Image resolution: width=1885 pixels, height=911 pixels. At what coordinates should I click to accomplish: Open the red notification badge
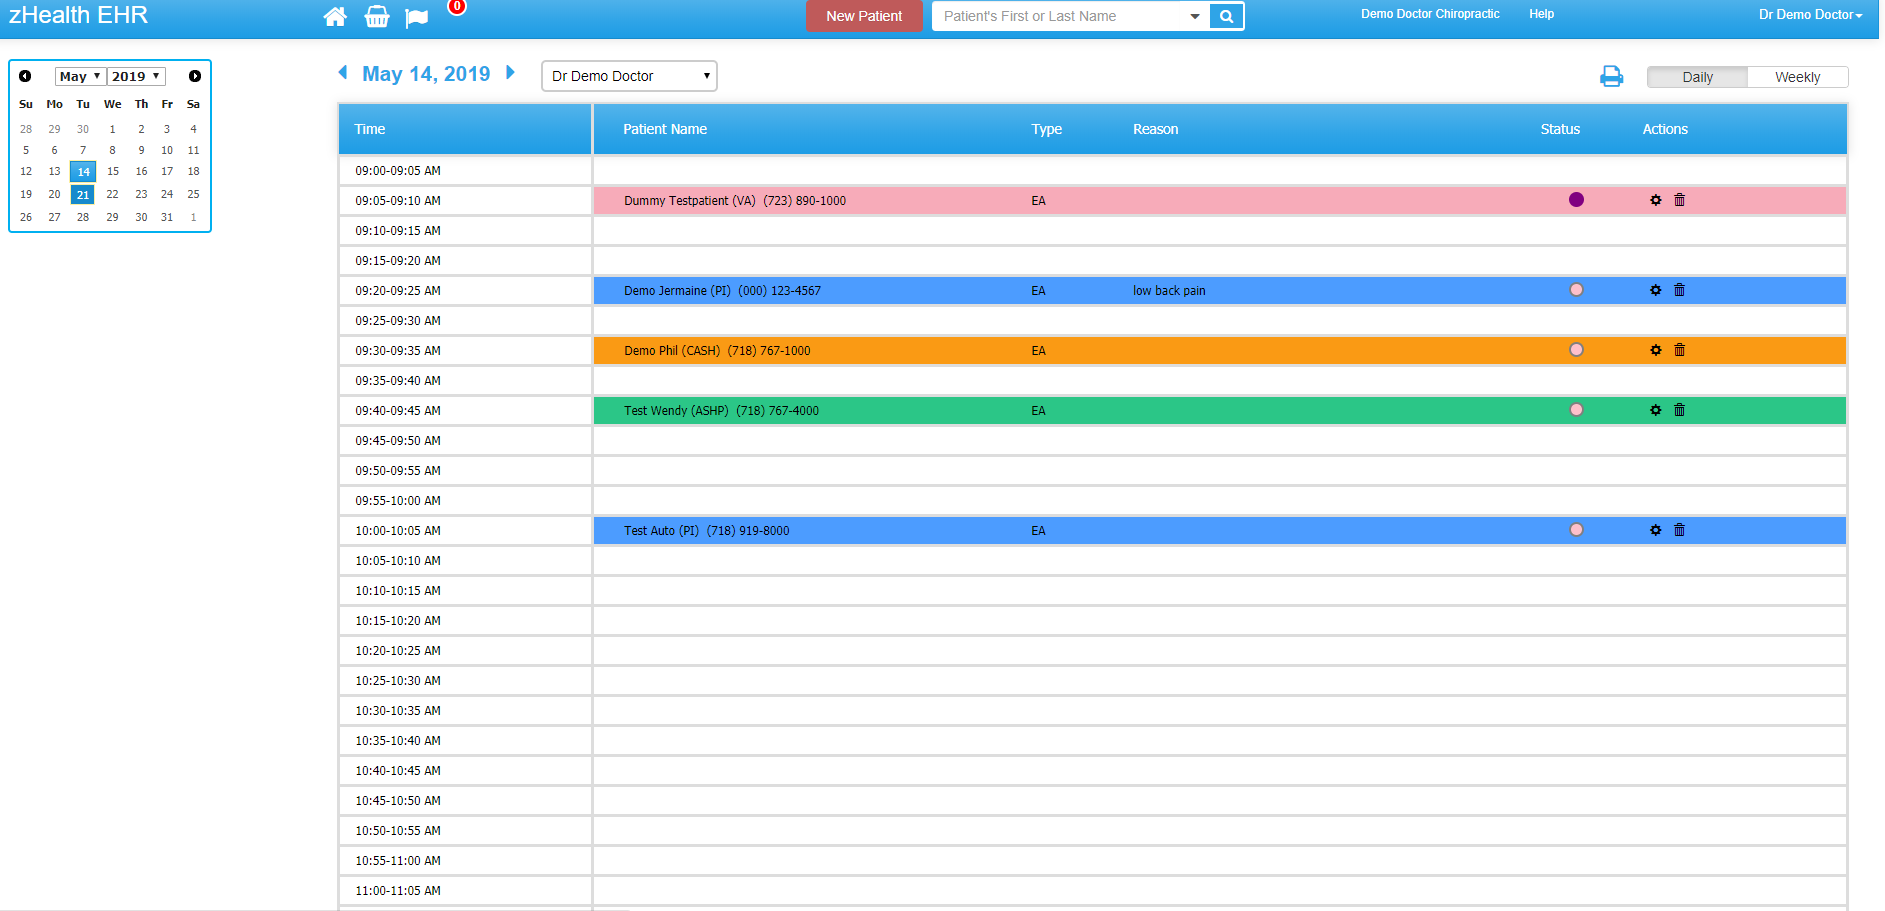pyautogui.click(x=457, y=6)
